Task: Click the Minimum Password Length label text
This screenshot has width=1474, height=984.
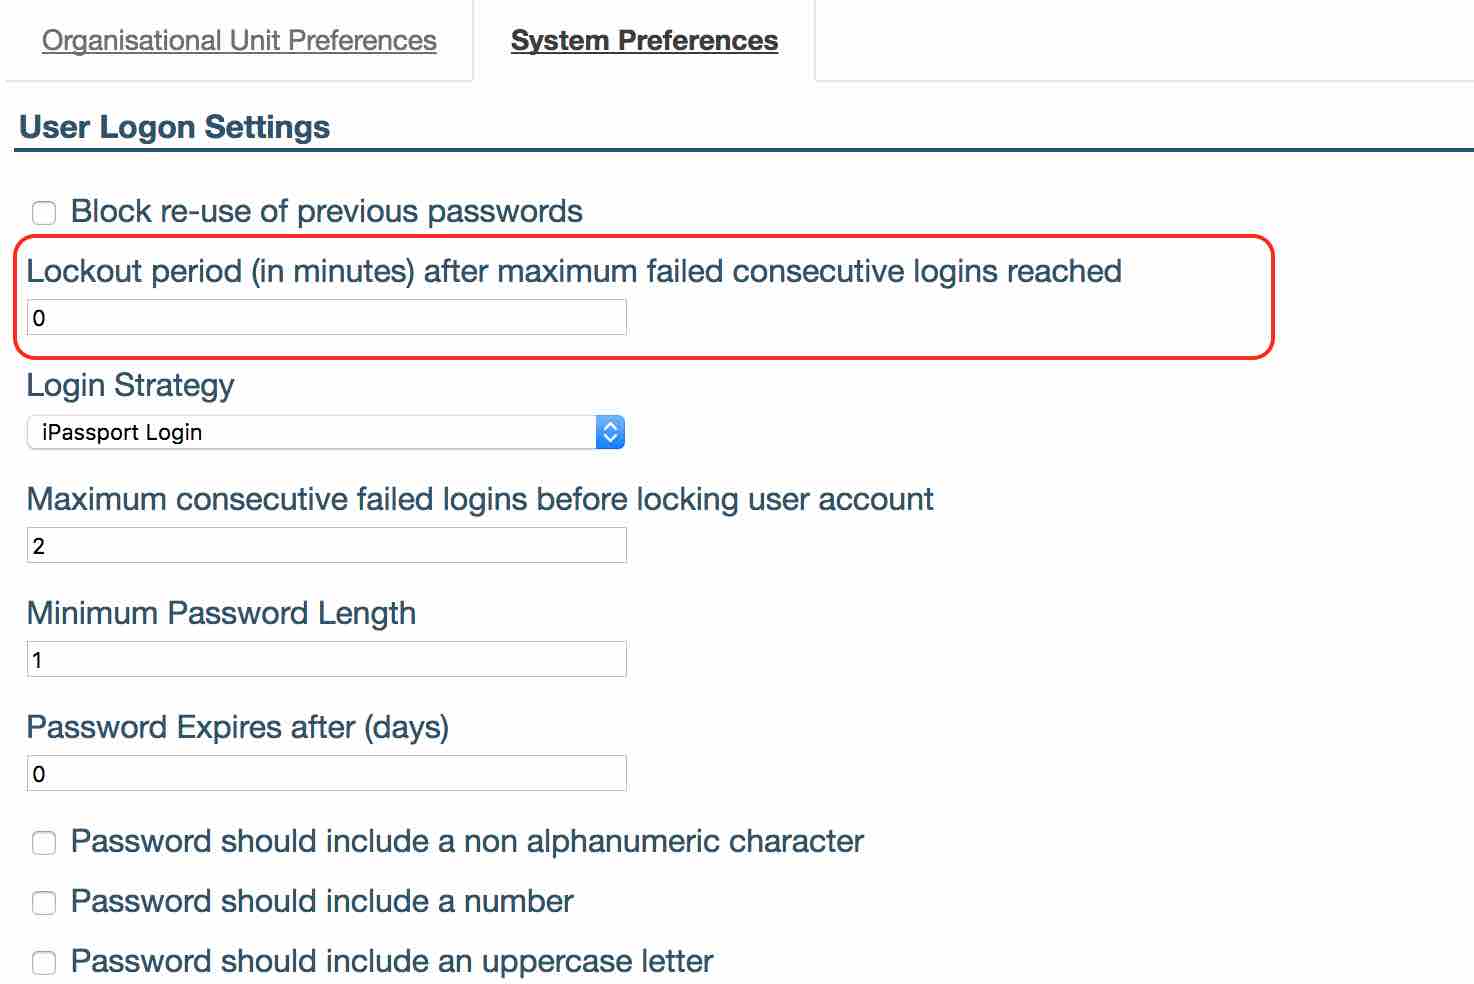Action: click(x=221, y=613)
